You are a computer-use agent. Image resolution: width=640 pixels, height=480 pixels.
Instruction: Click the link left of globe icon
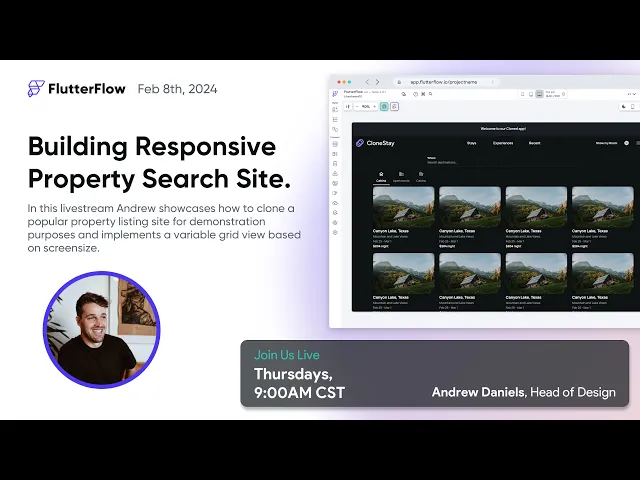pyautogui.click(x=607, y=143)
